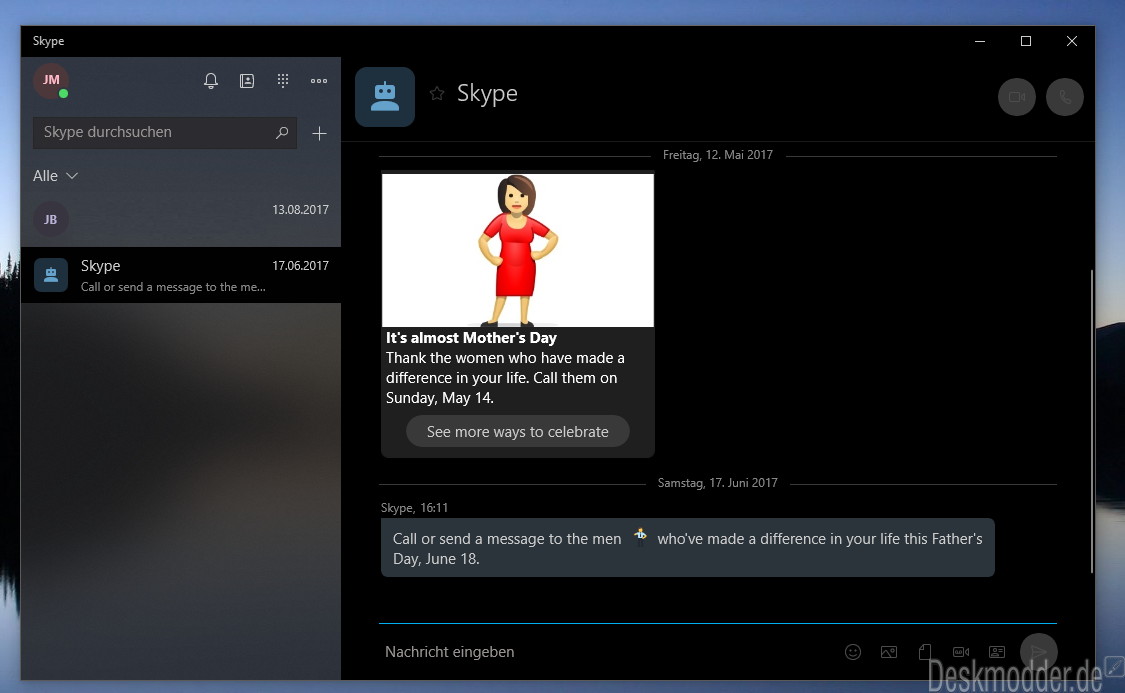
Task: Favorite the Skype chat with star icon
Action: (436, 93)
